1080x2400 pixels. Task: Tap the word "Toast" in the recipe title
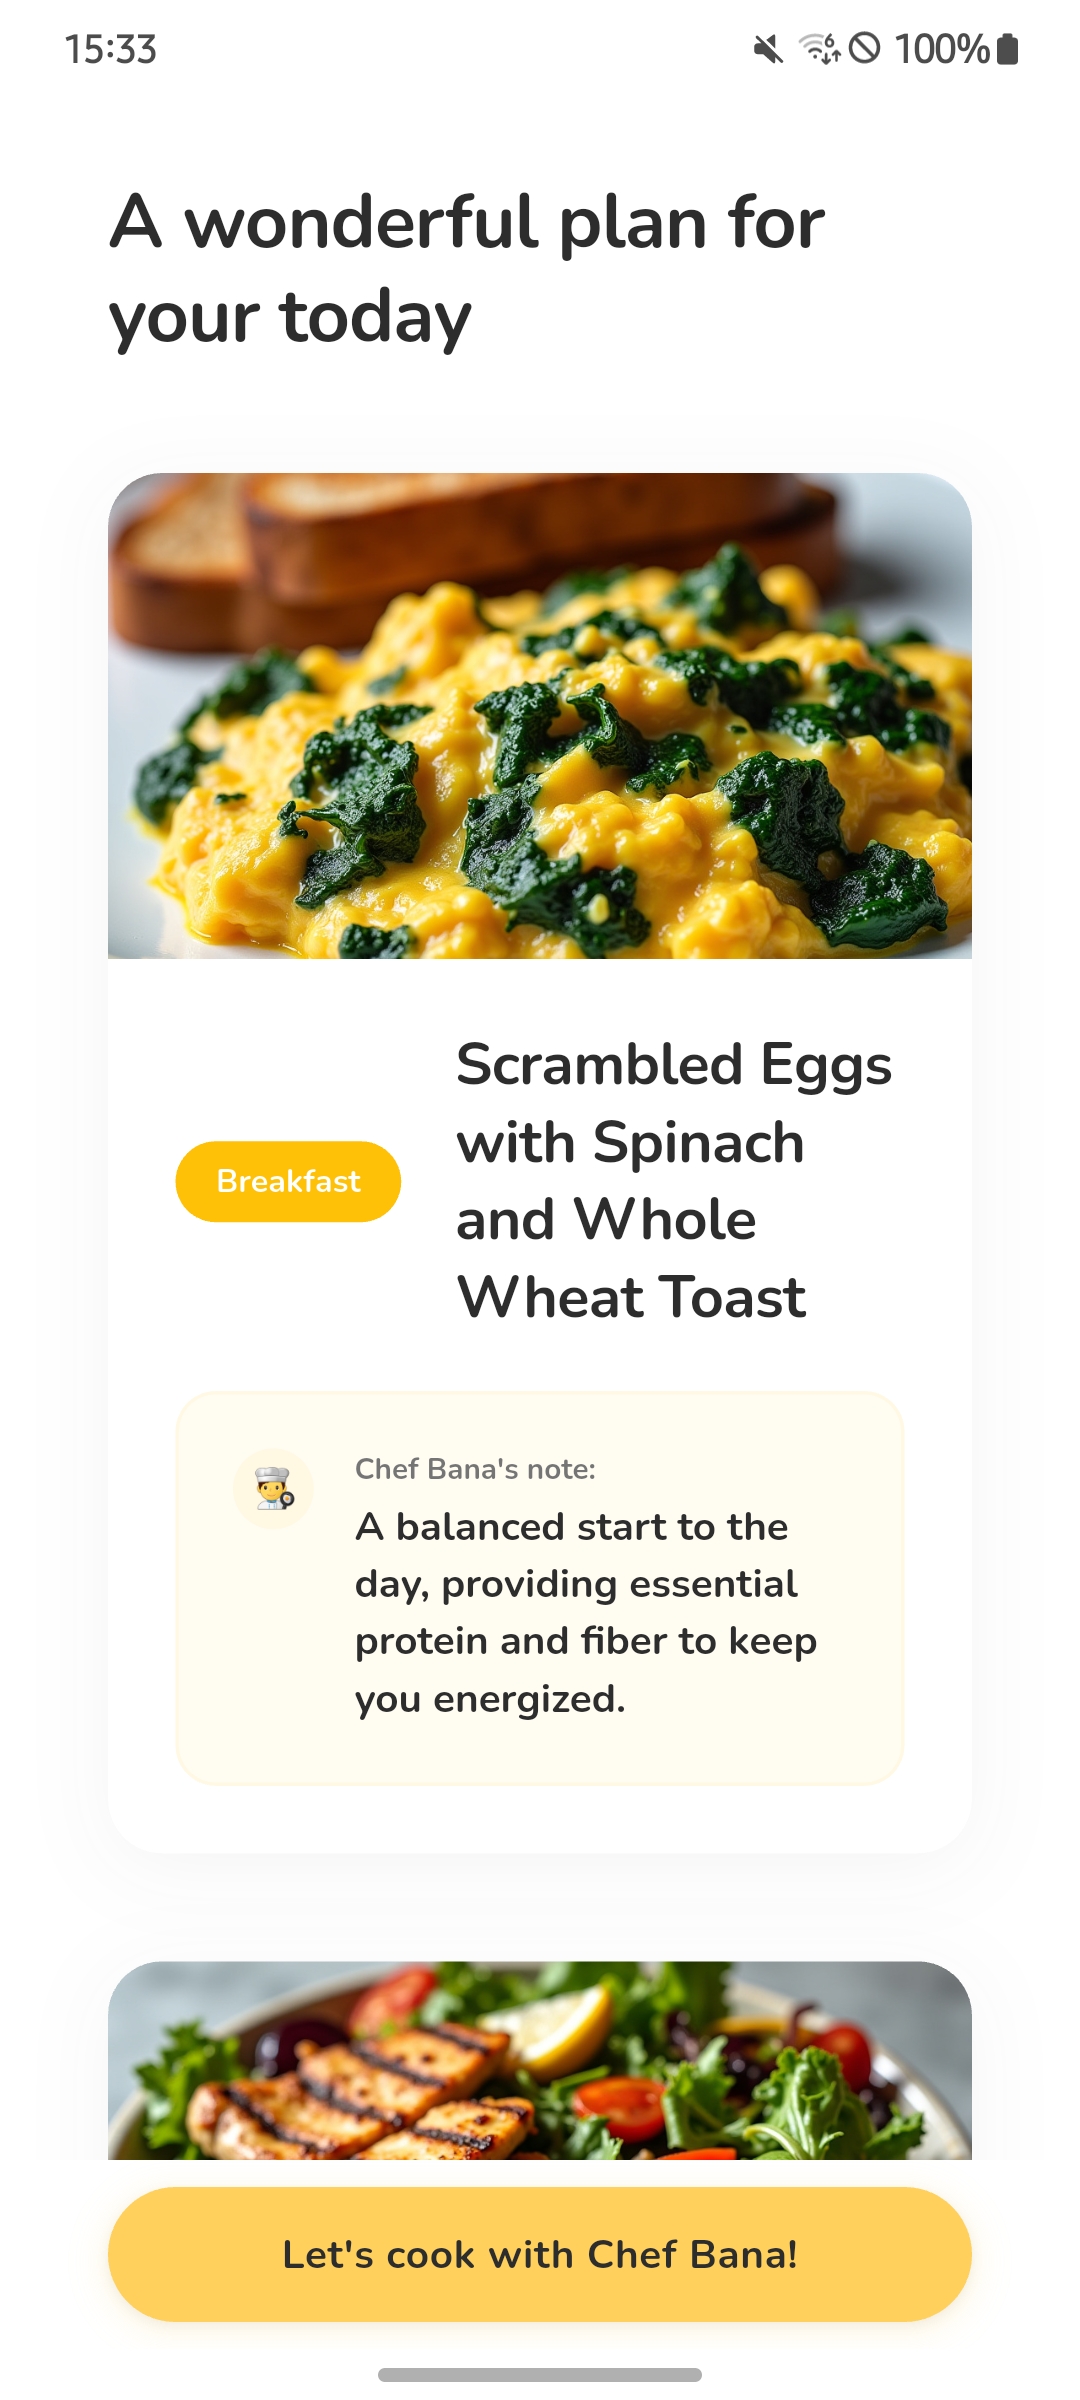[733, 1297]
